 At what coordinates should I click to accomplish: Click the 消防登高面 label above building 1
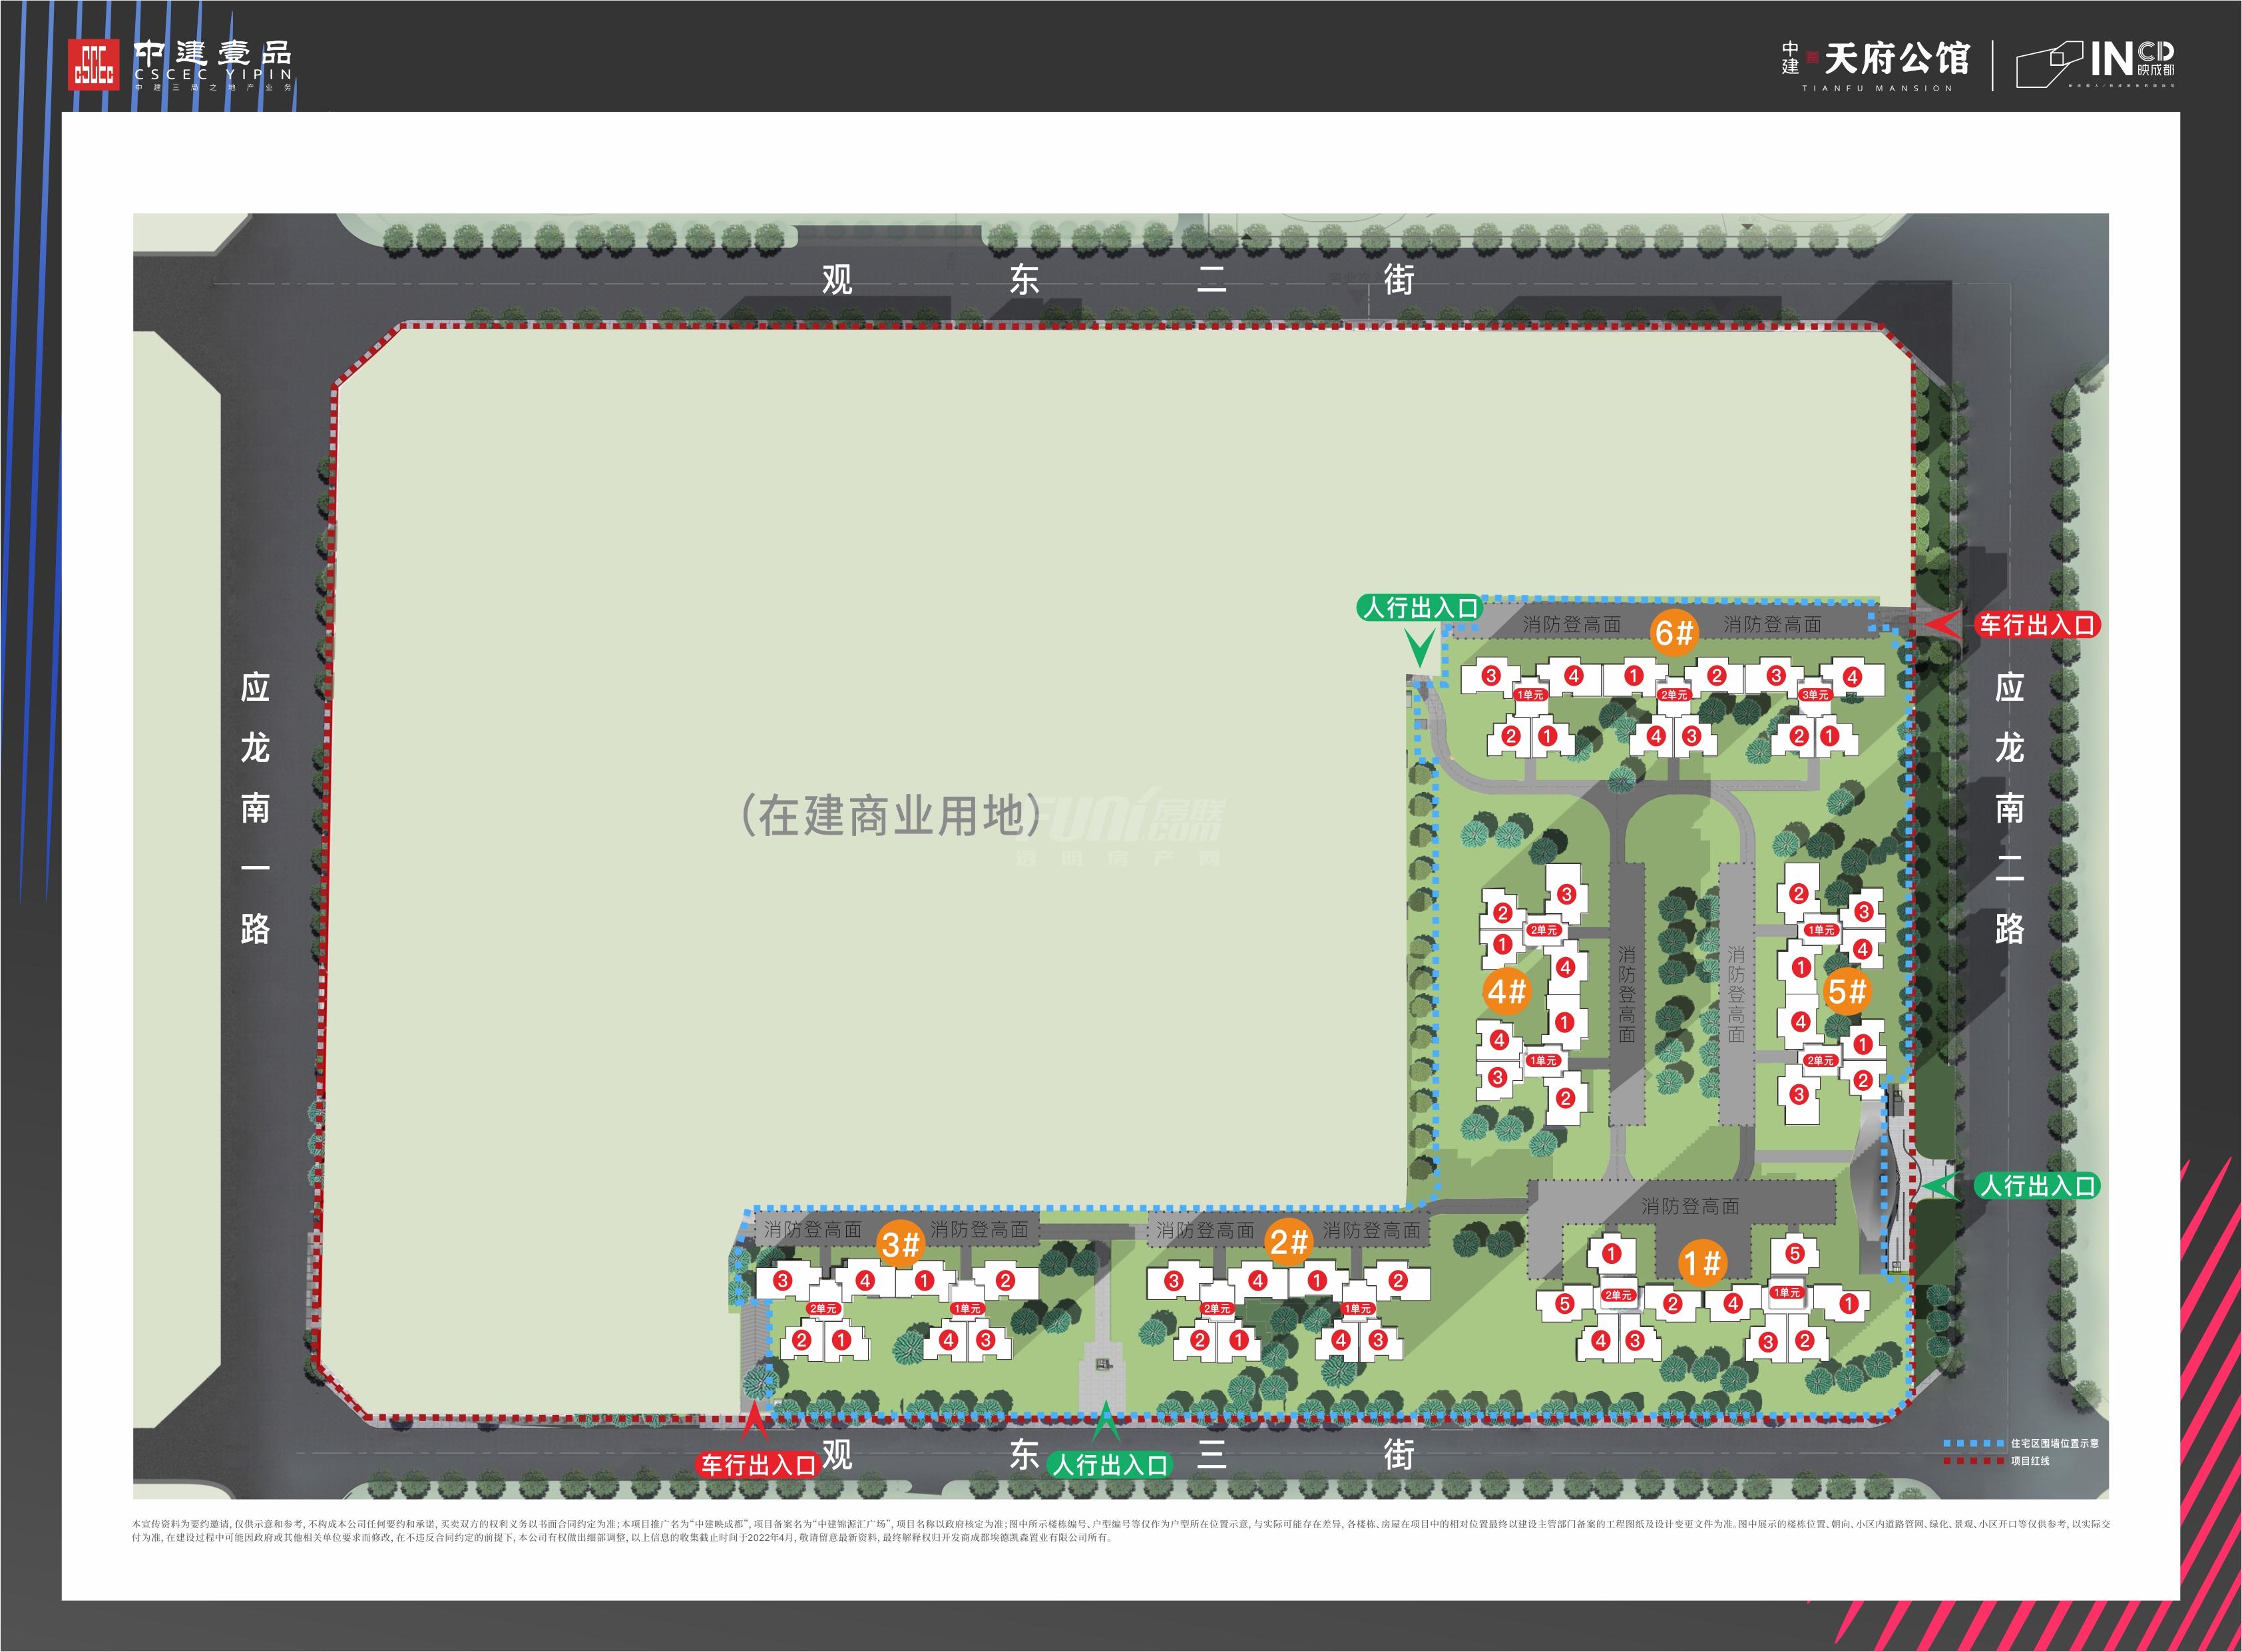coord(1690,1207)
